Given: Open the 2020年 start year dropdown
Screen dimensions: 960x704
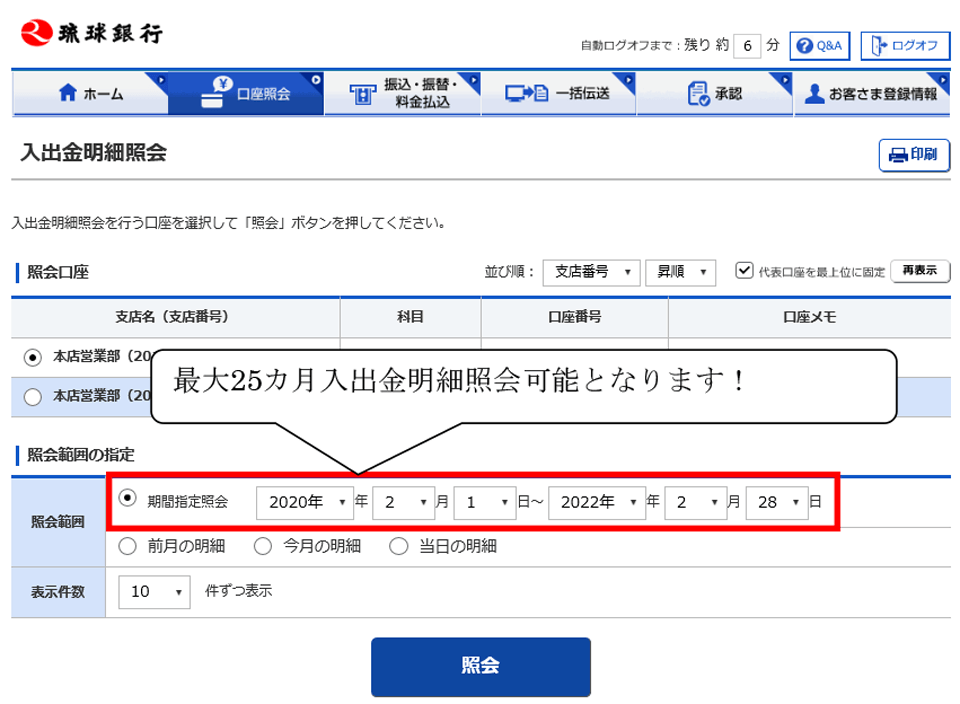Looking at the screenshot, I should point(304,502).
